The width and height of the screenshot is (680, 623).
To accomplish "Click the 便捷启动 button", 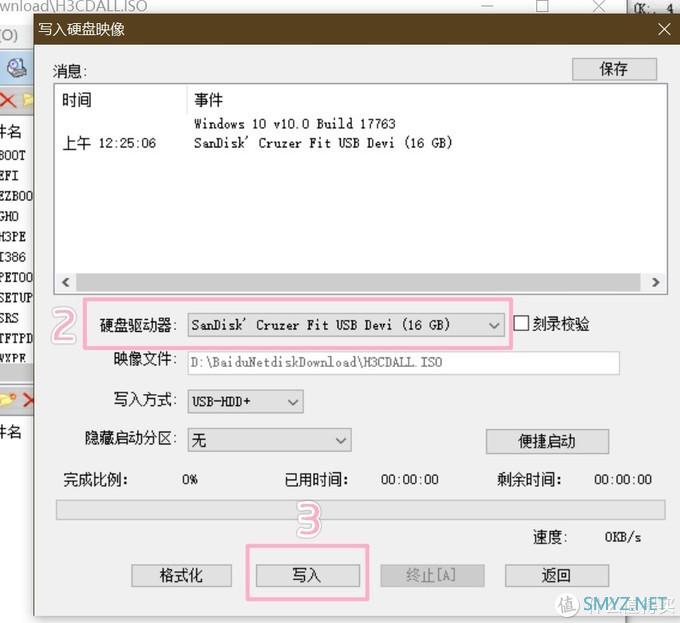I will pos(547,441).
